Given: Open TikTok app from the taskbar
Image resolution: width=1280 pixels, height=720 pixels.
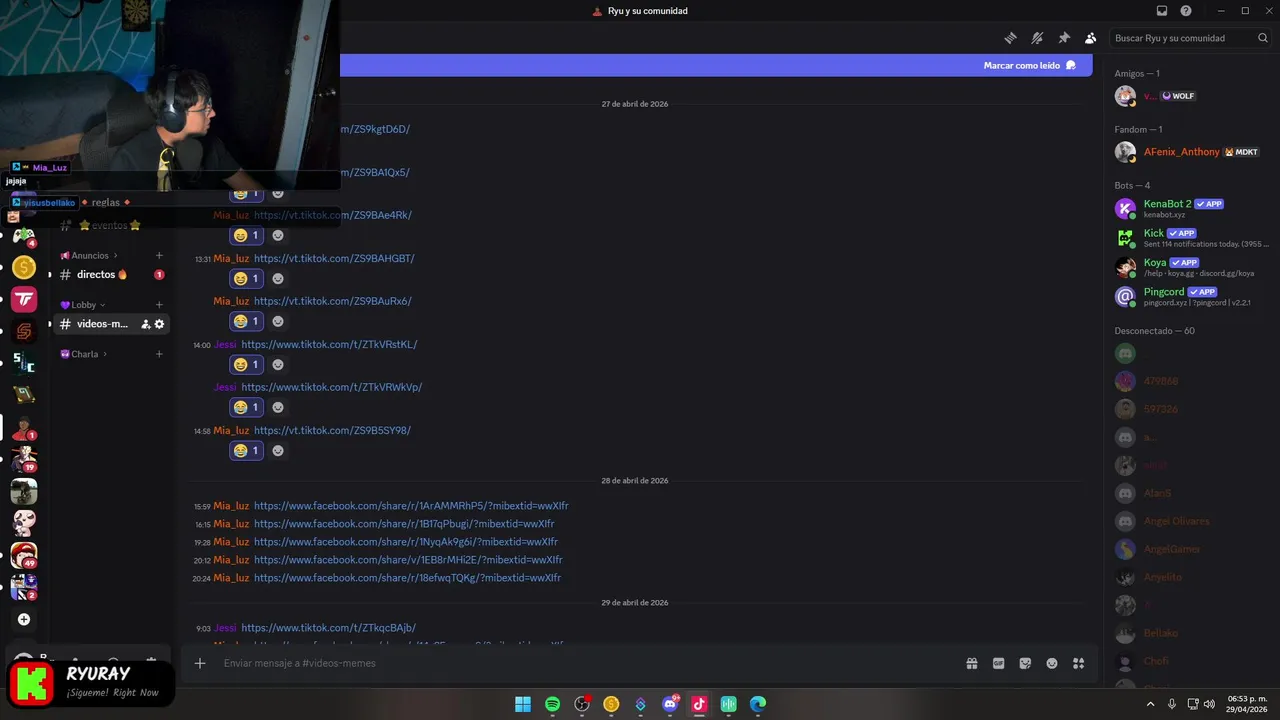Looking at the screenshot, I should click(699, 704).
